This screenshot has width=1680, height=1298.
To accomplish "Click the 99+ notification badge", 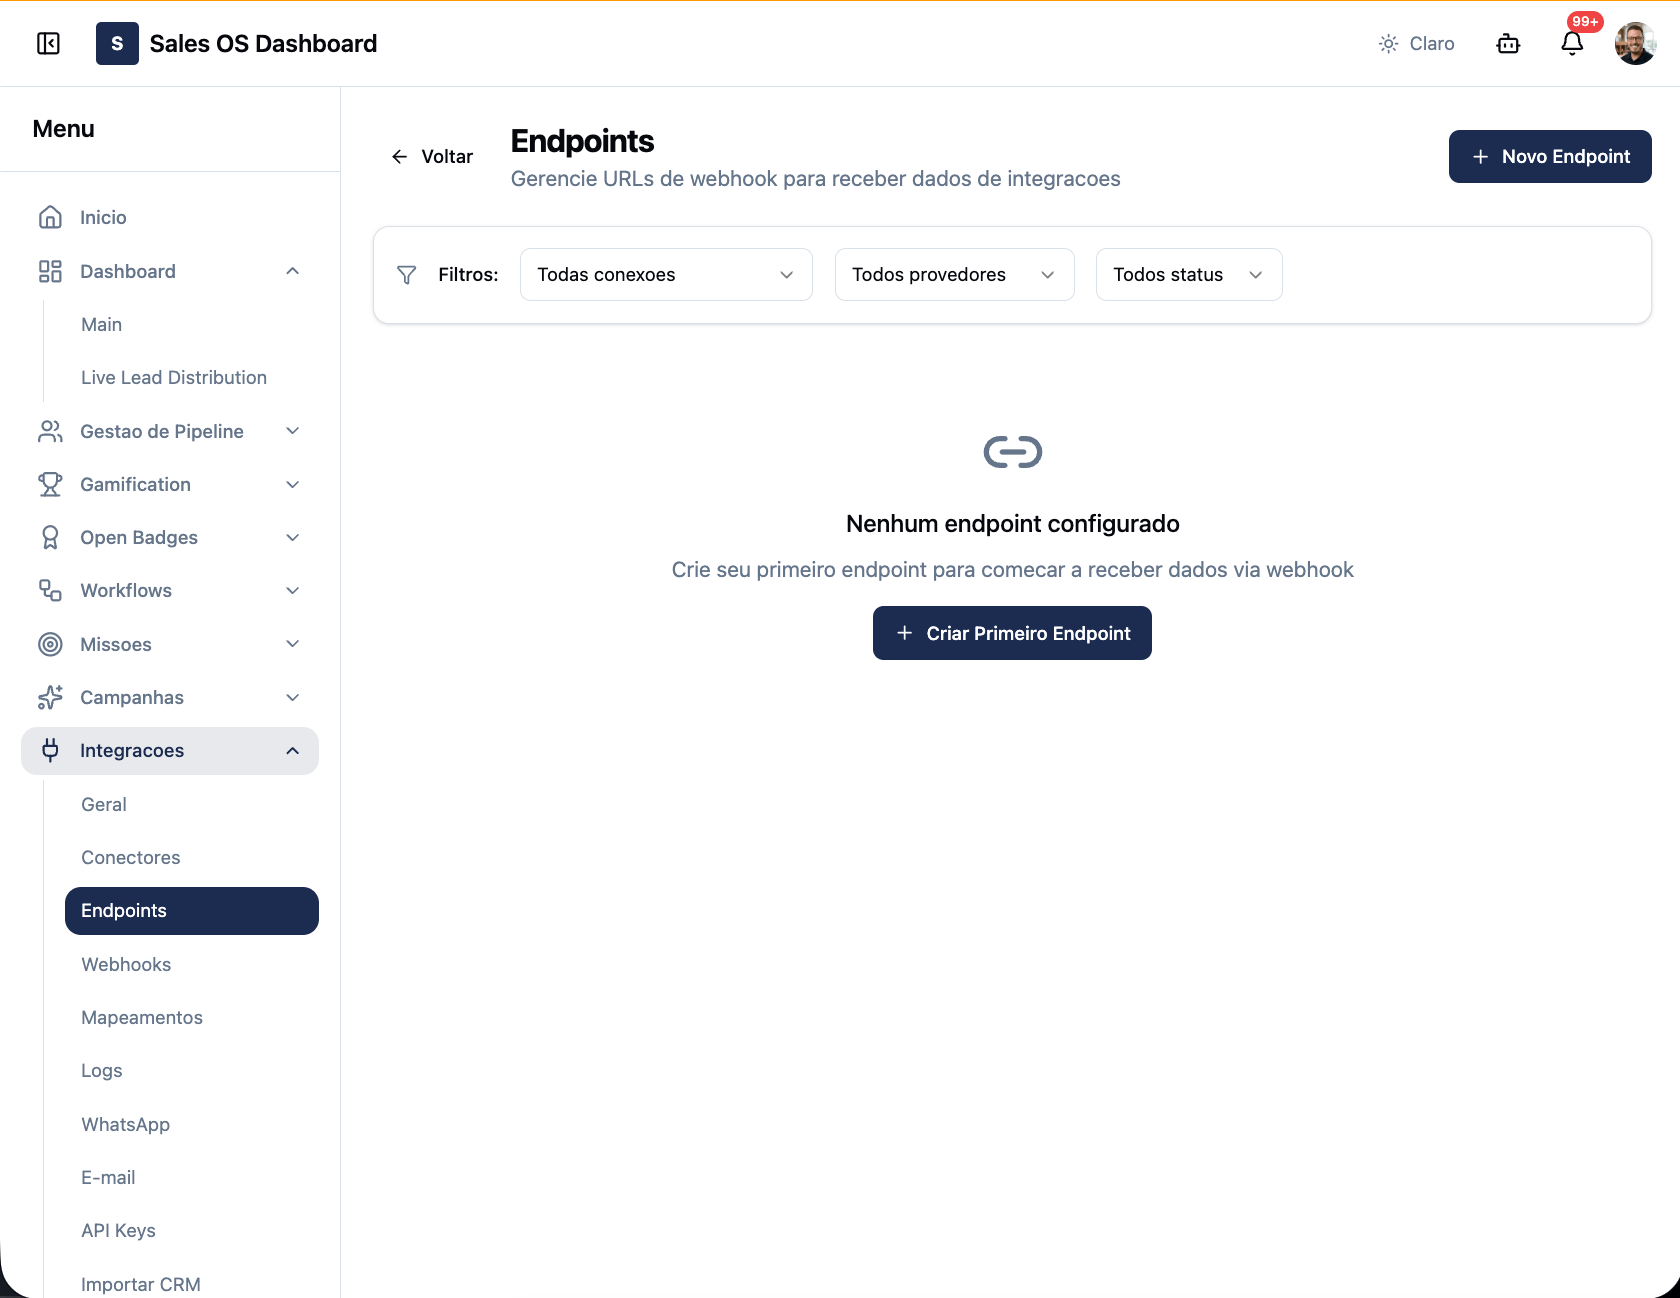I will pos(1585,22).
